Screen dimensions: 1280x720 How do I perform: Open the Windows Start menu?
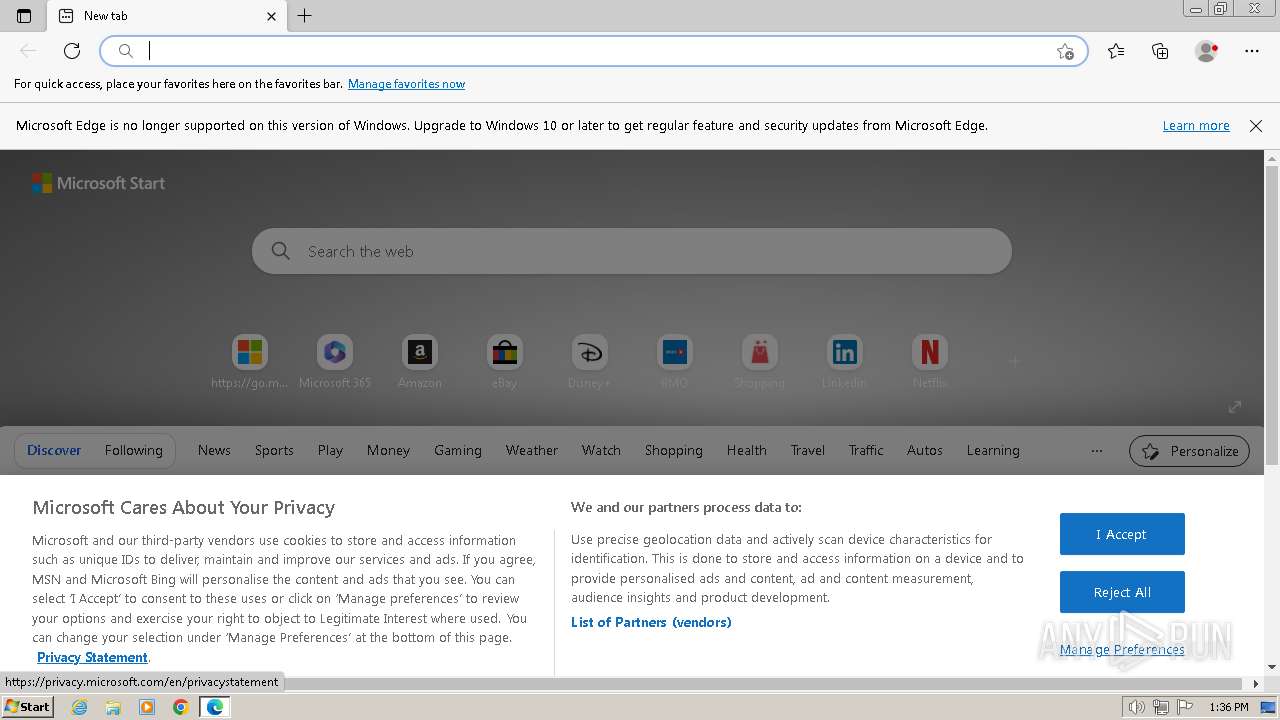point(27,707)
